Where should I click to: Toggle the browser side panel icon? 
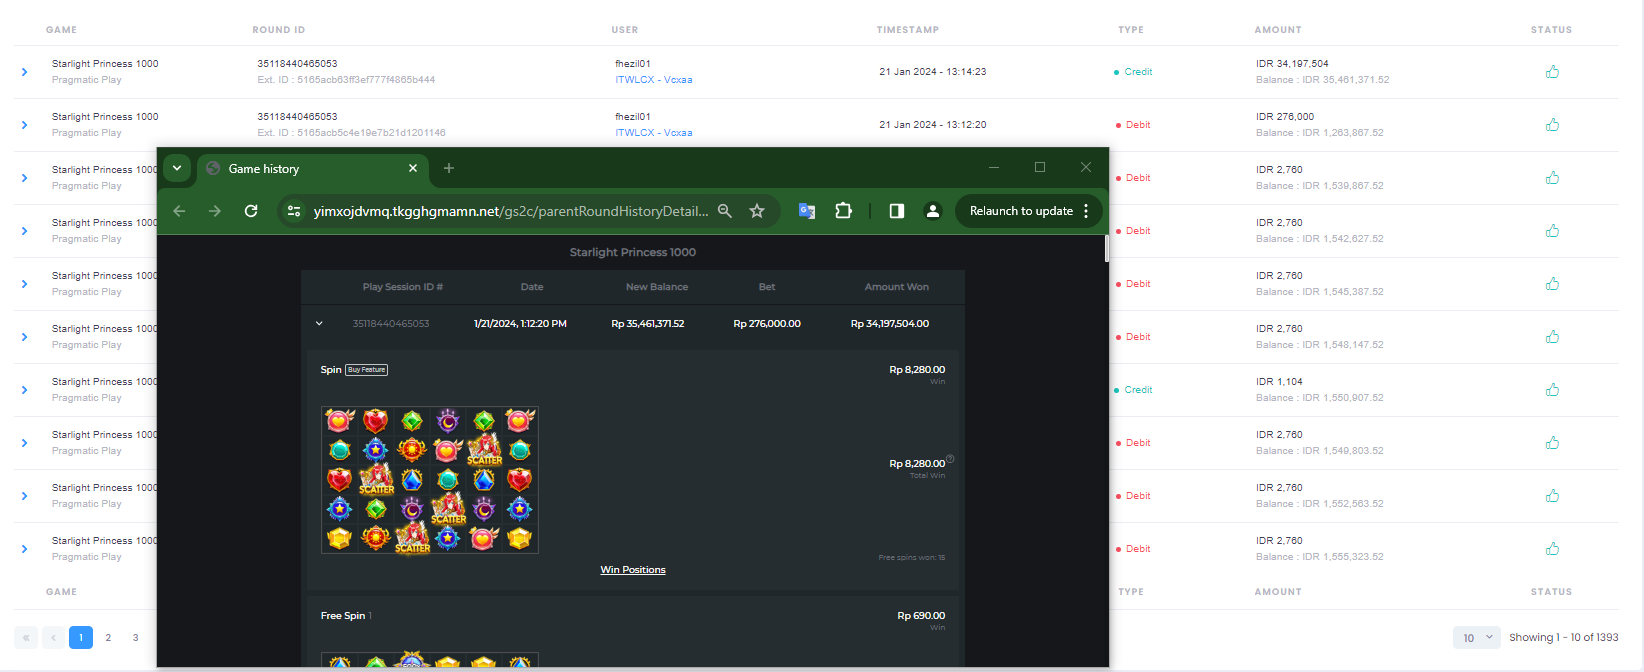coord(897,211)
